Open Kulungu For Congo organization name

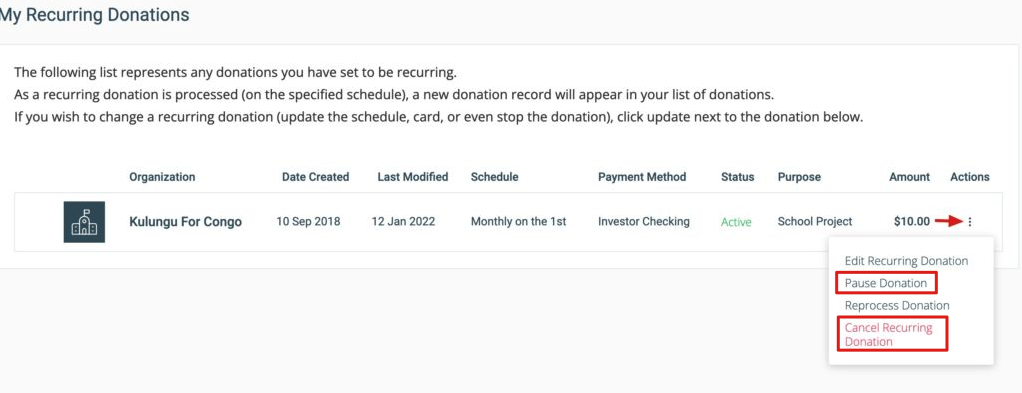(x=185, y=222)
